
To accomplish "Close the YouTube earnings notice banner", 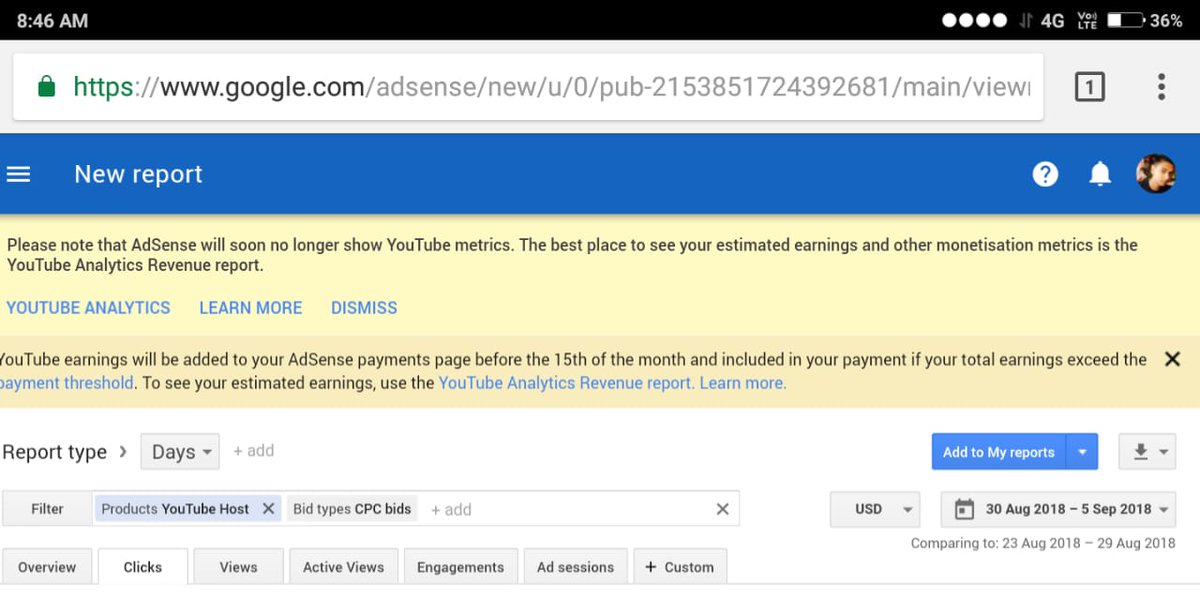I will click(1173, 359).
